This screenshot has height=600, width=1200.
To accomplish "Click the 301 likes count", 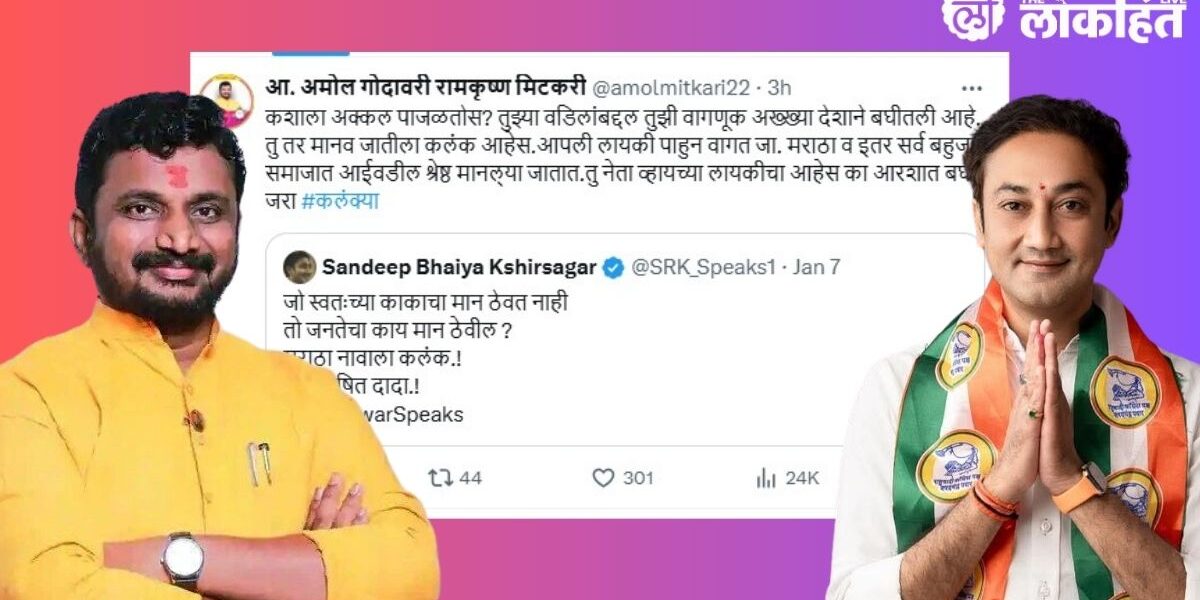I will 638,478.
